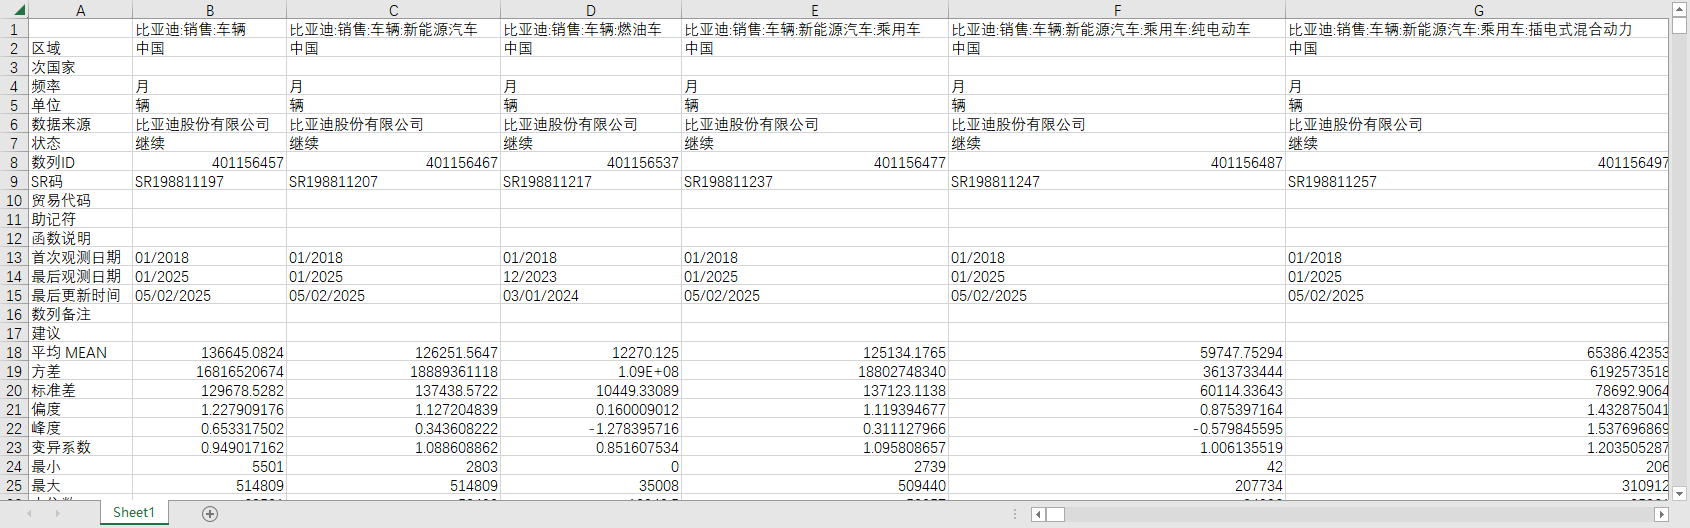Click the '频率' label cell

click(x=80, y=86)
